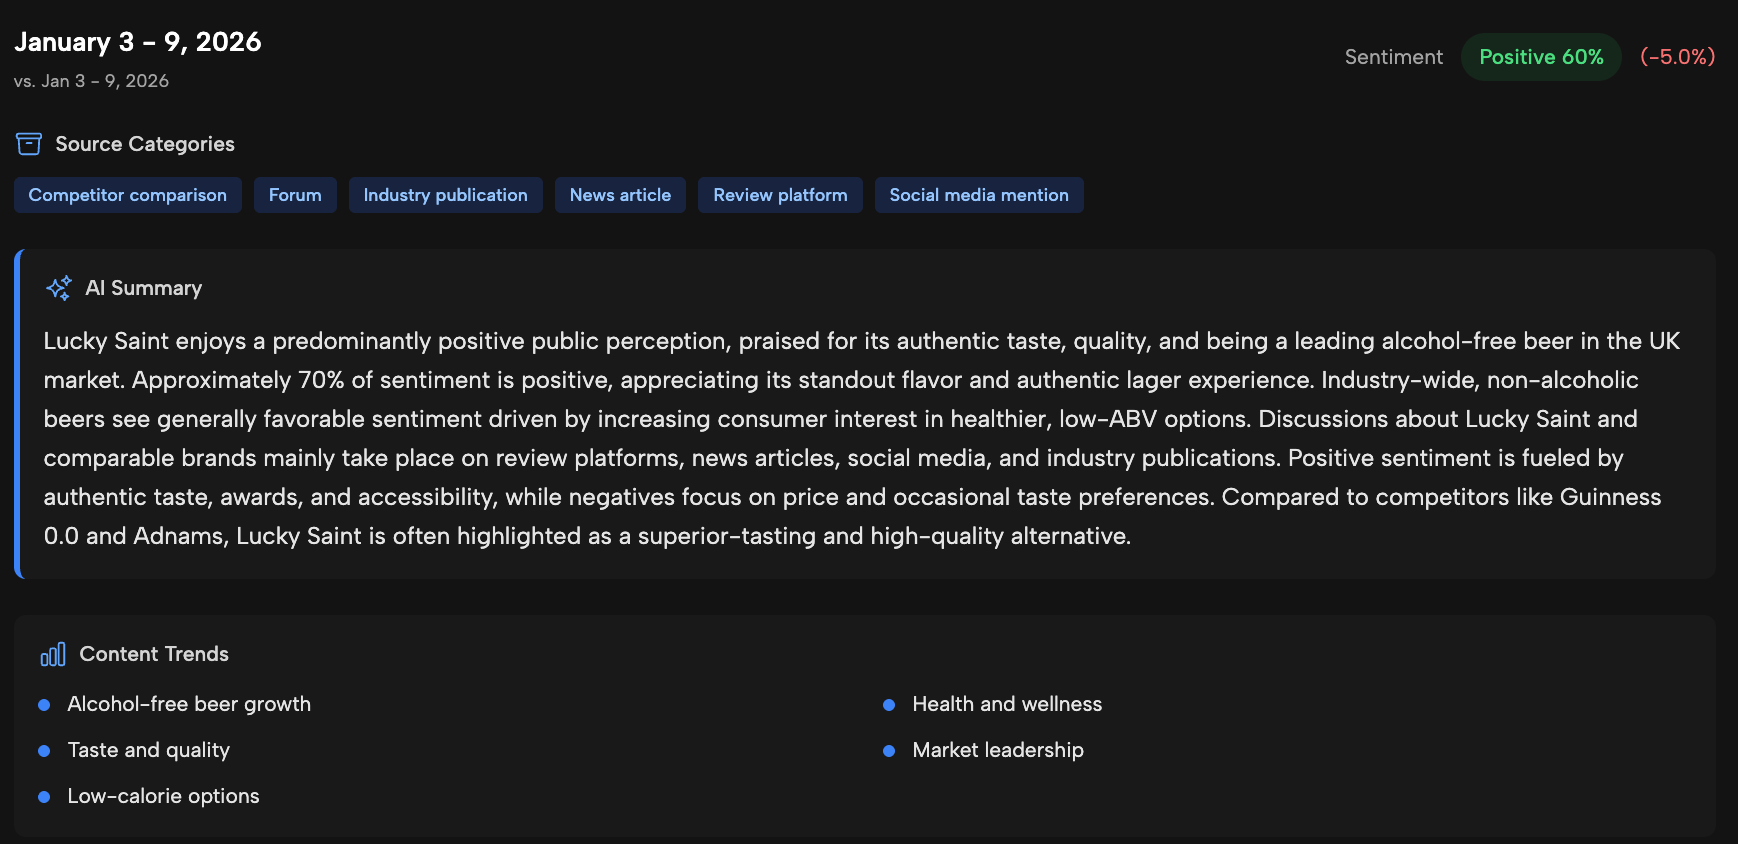The image size is (1738, 844).
Task: Click the 'Health and wellness' trend
Action: pos(1007,704)
